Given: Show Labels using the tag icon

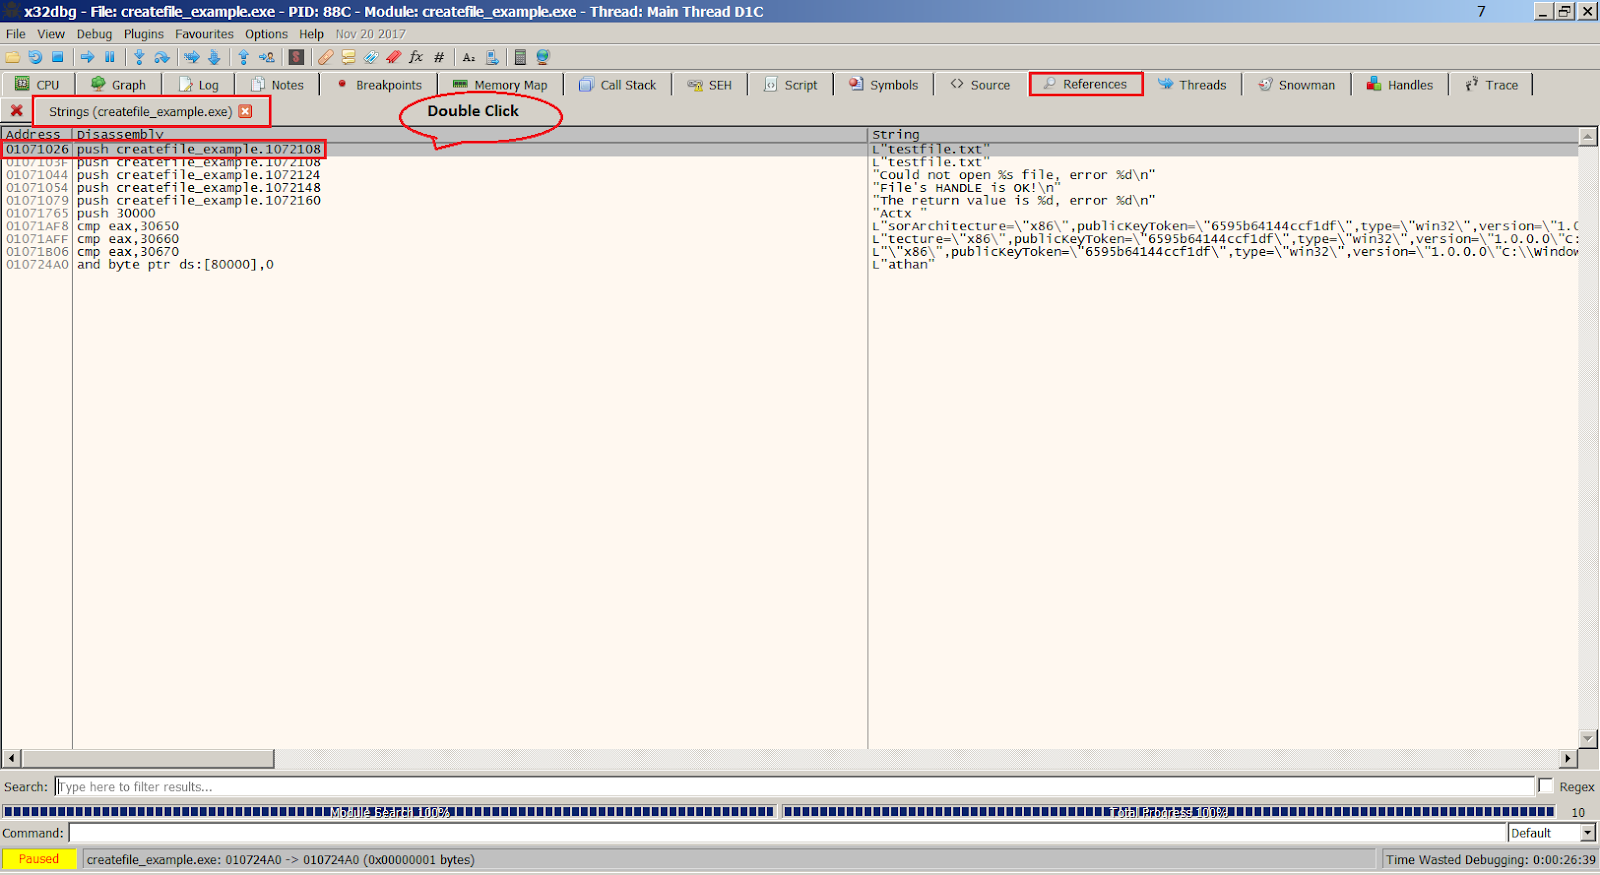Looking at the screenshot, I should coord(371,57).
